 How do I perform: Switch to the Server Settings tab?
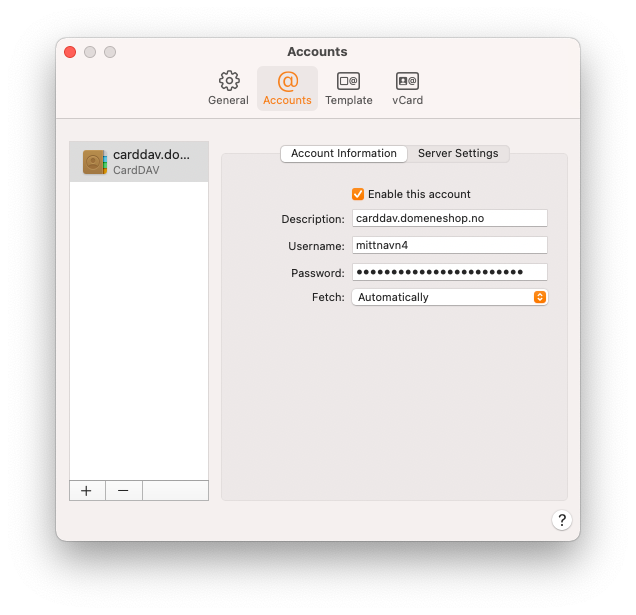click(x=458, y=153)
